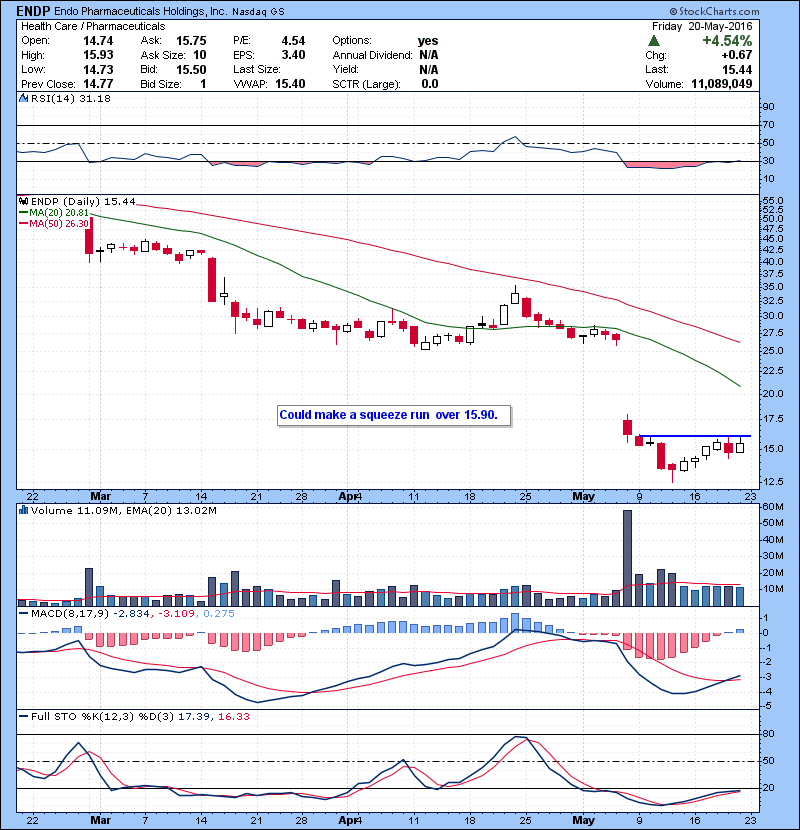Click the VWAP value 15.40
Image resolution: width=800 pixels, height=830 pixels.
click(290, 84)
